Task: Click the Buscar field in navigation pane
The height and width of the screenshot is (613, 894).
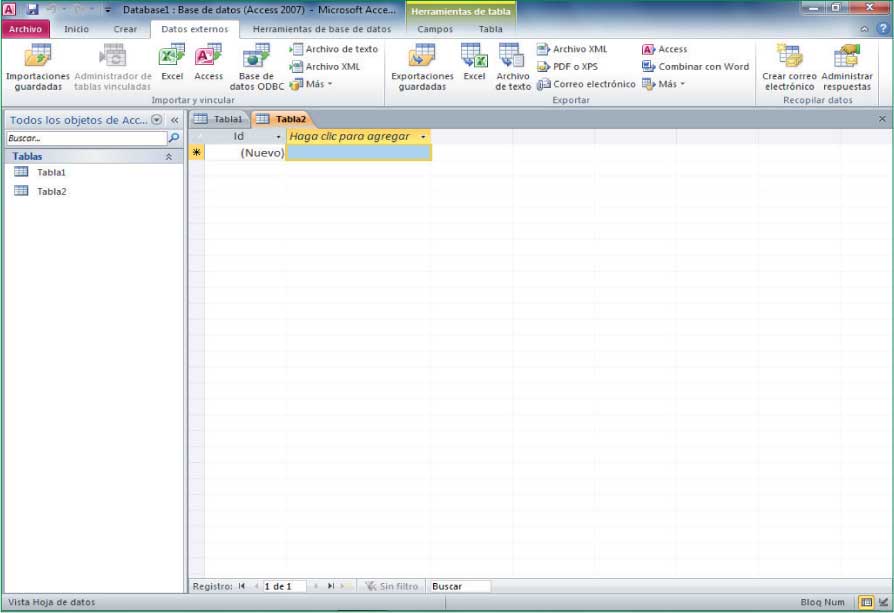Action: click(87, 138)
